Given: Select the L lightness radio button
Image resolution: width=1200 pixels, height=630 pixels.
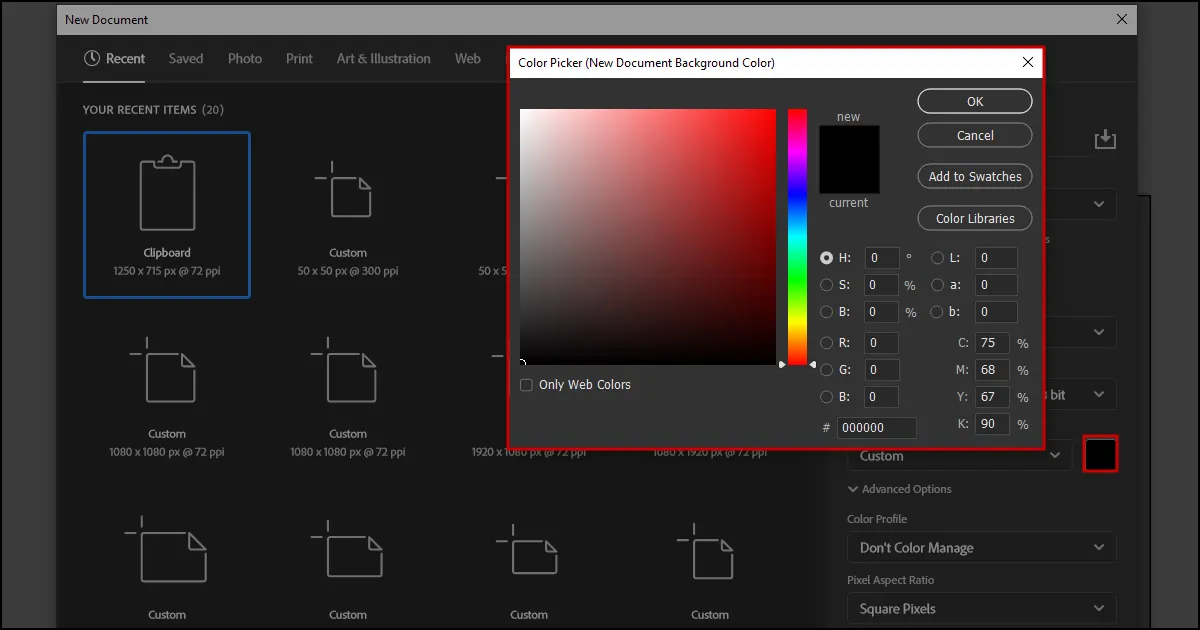Looking at the screenshot, I should click(x=937, y=257).
